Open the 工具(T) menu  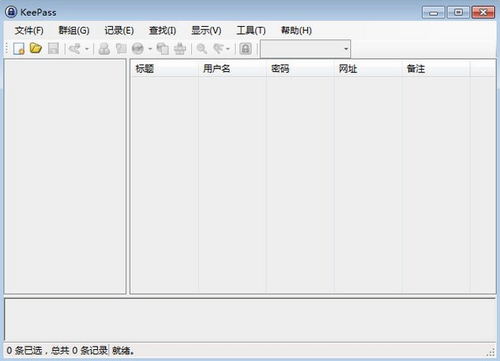tap(251, 31)
